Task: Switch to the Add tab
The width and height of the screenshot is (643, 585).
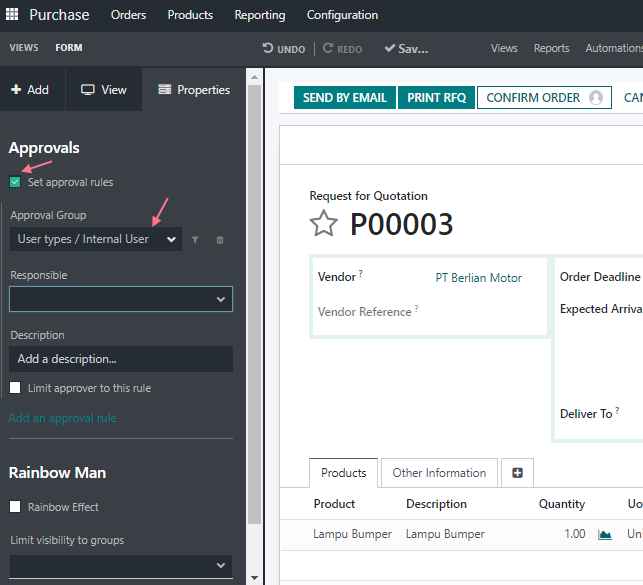Action: [x=30, y=89]
